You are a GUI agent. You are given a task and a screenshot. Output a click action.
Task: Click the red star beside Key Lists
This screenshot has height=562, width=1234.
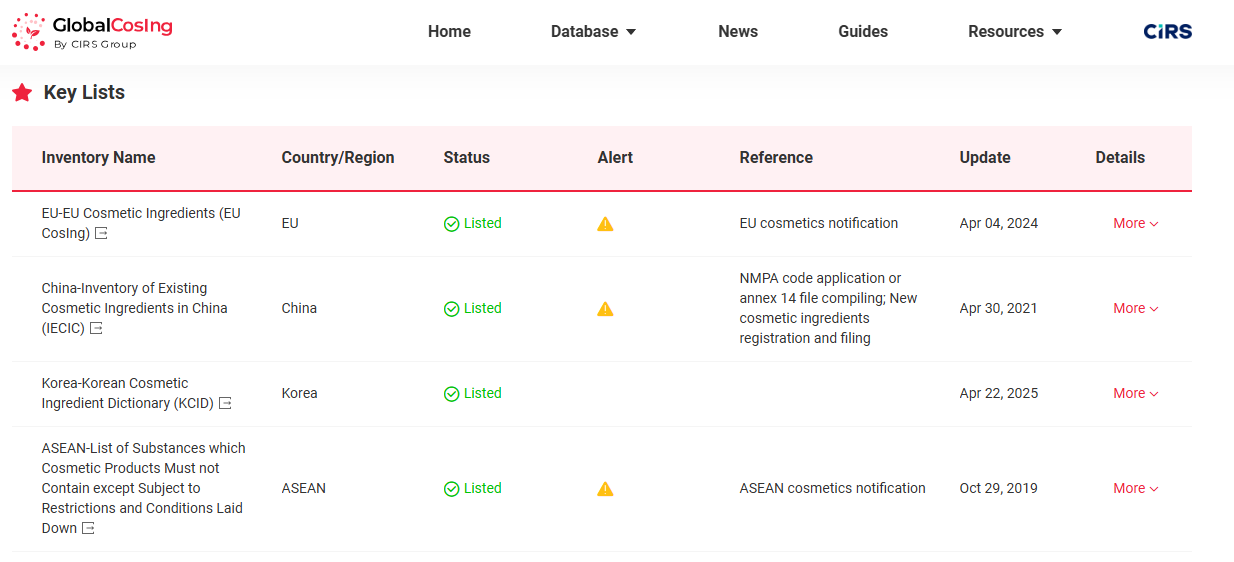22,93
